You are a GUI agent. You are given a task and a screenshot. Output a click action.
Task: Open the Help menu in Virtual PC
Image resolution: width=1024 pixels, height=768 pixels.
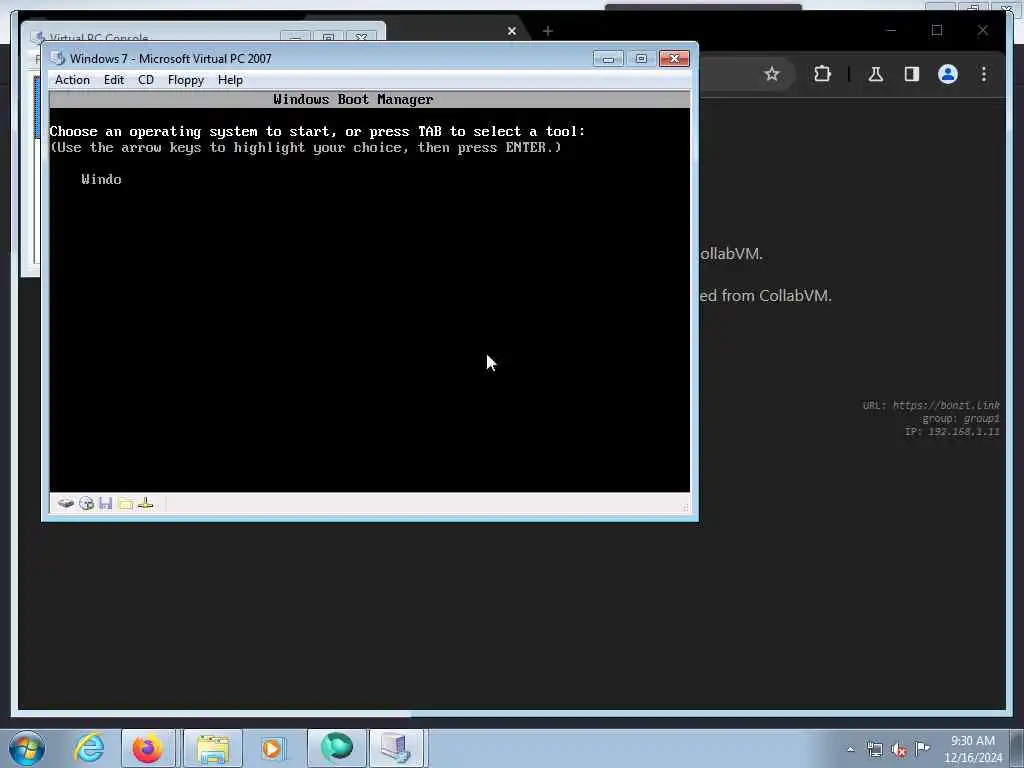pyautogui.click(x=230, y=80)
